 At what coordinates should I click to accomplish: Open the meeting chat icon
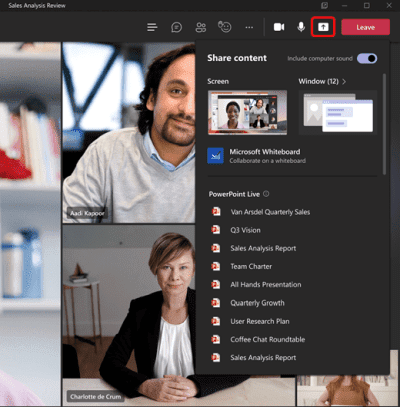(176, 27)
